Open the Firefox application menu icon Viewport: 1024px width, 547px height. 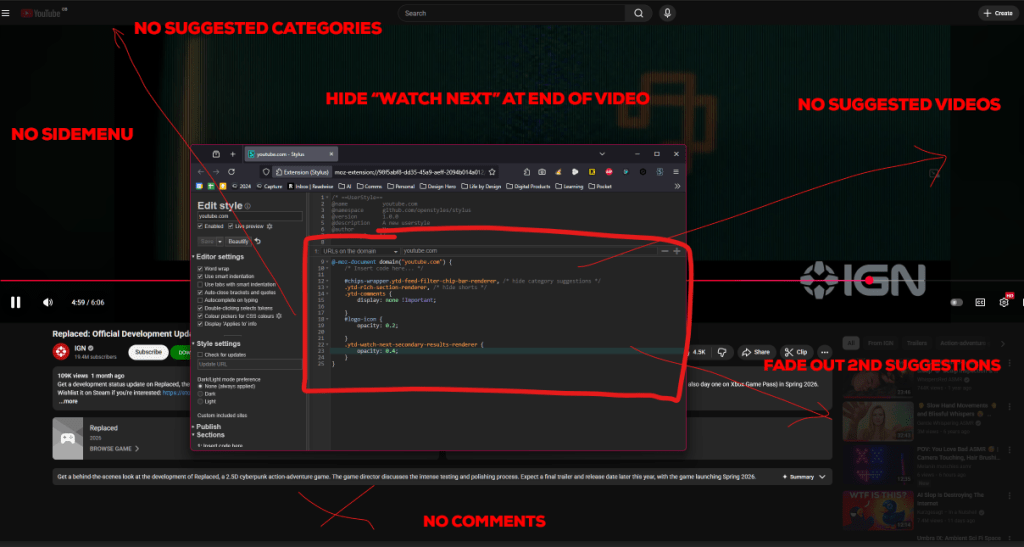point(676,172)
